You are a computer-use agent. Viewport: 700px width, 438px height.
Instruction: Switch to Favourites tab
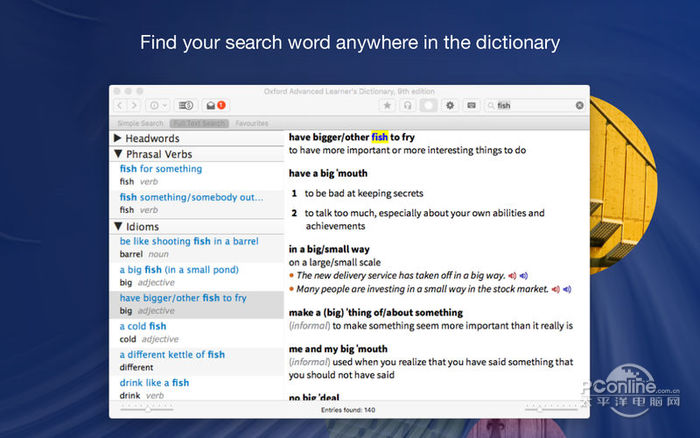[x=251, y=123]
